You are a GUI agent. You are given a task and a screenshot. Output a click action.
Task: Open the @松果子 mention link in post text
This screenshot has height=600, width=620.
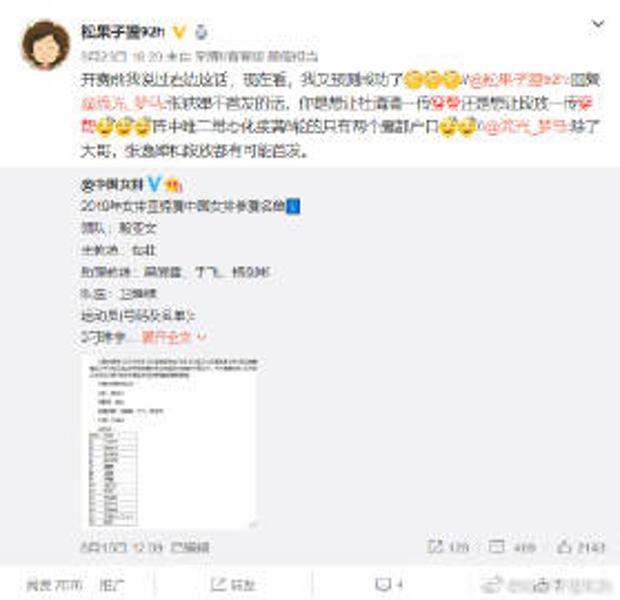click(518, 80)
